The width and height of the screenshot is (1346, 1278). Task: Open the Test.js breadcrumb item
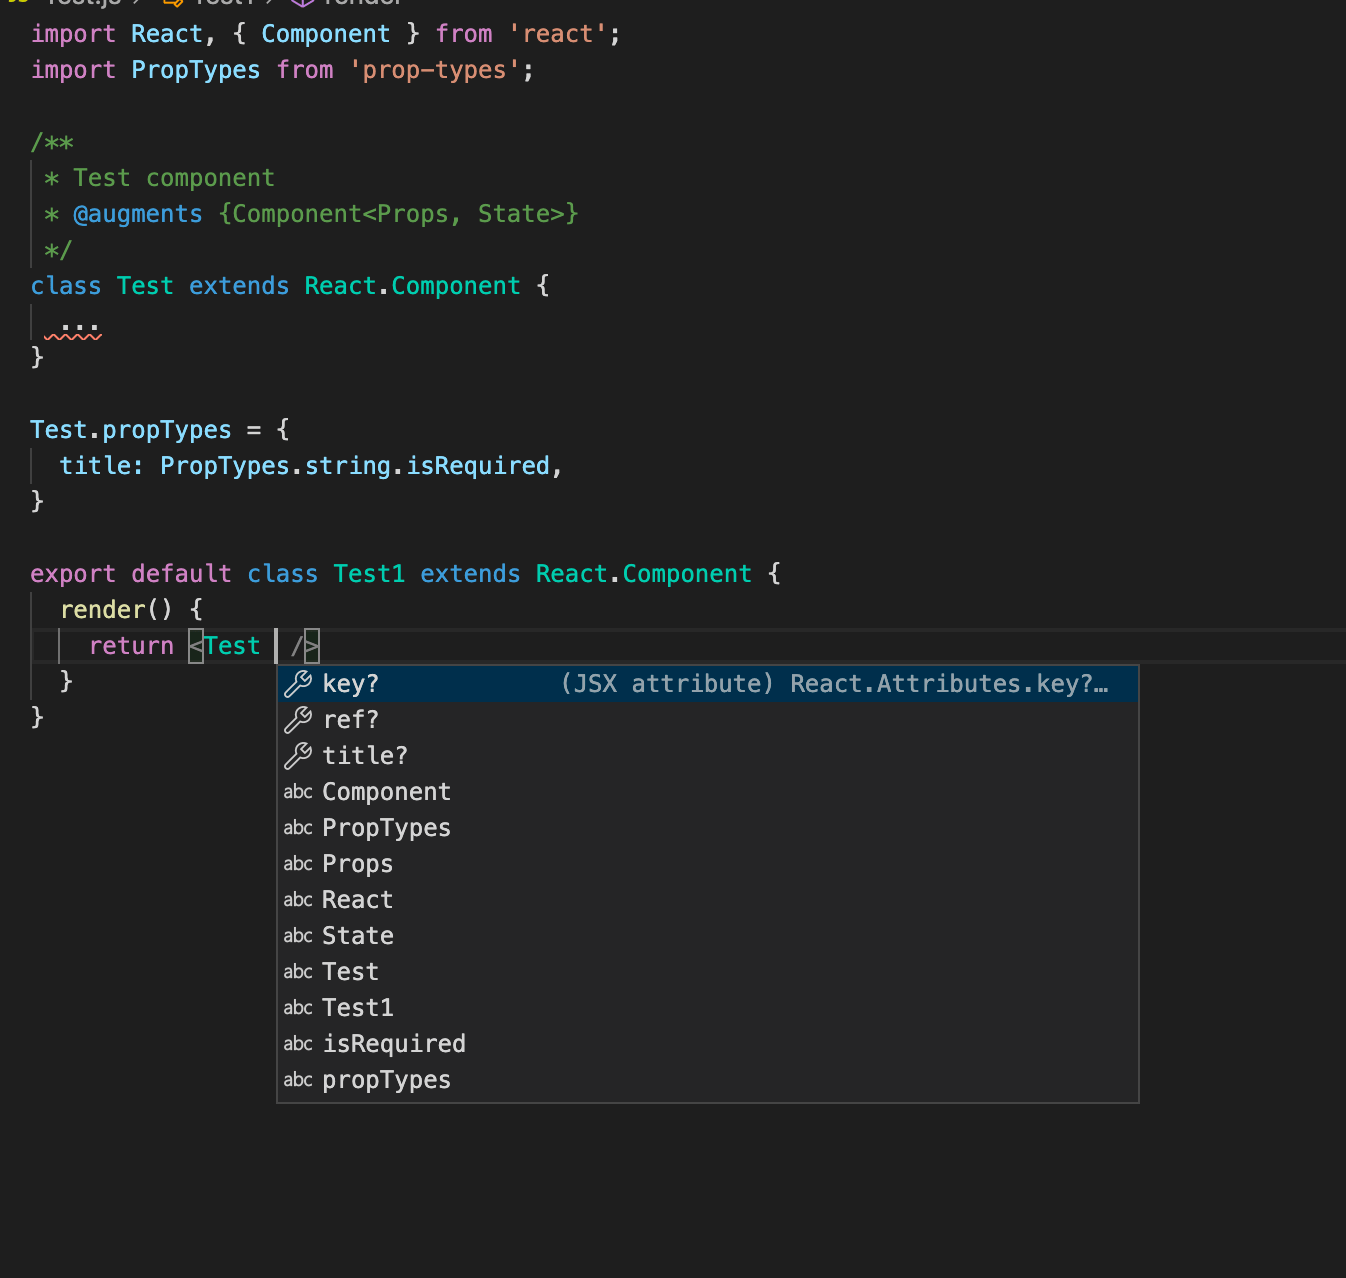click(x=80, y=3)
